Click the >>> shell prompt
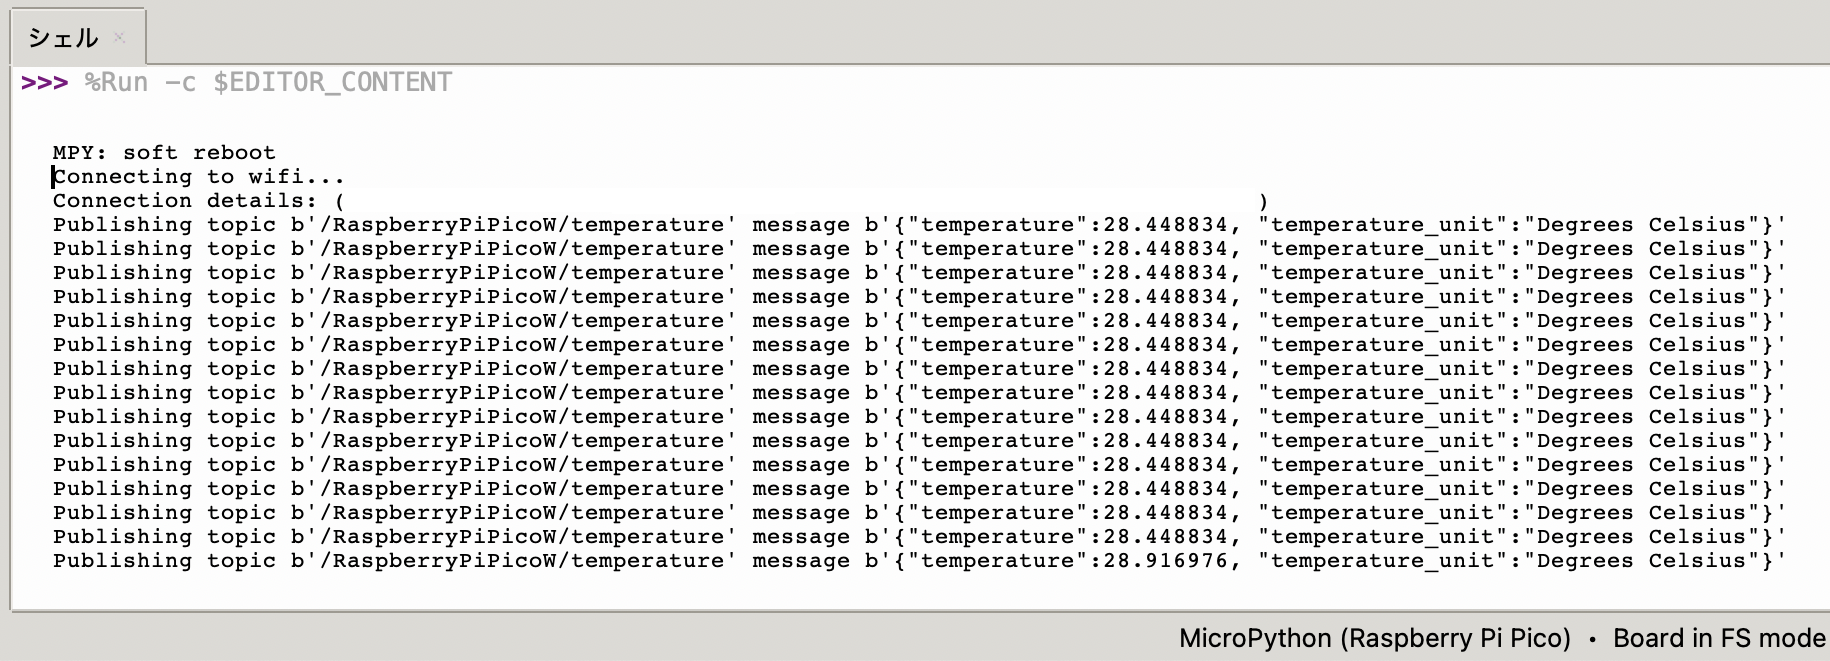 [x=44, y=82]
